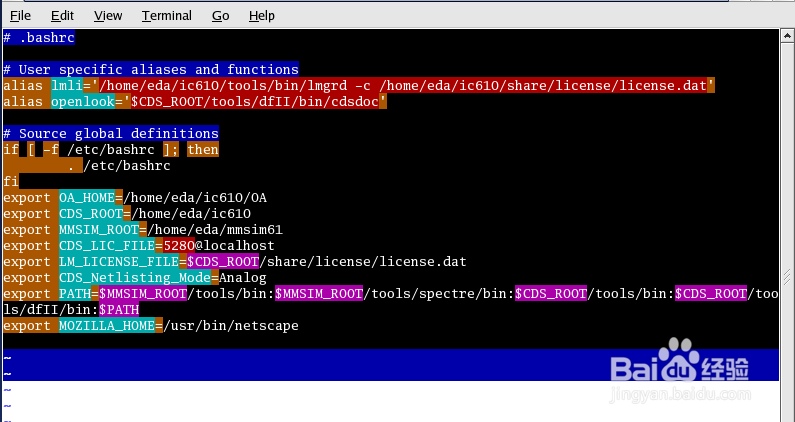Click the 'OA_HOME' variable name
The height and width of the screenshot is (422, 795).
(87, 198)
